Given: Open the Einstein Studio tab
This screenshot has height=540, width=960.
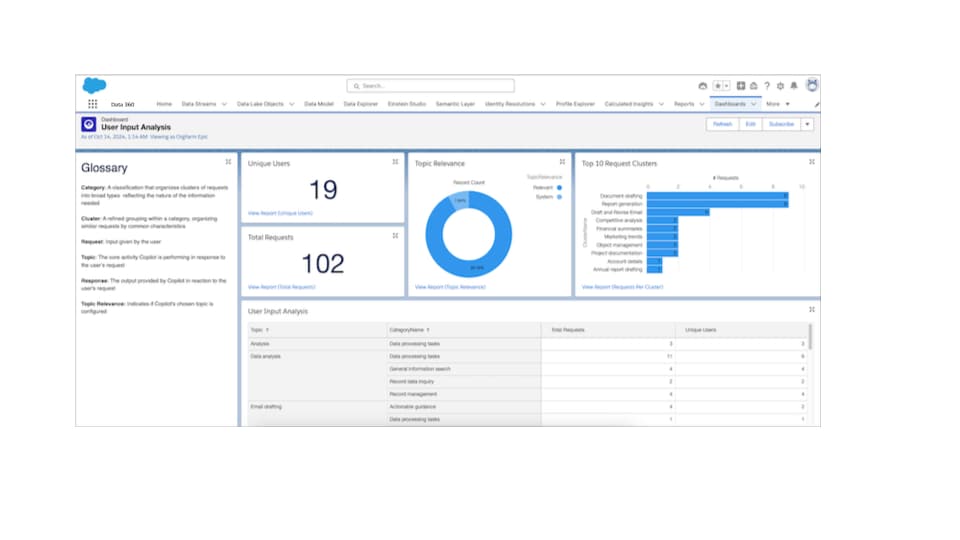Looking at the screenshot, I should pyautogui.click(x=407, y=104).
